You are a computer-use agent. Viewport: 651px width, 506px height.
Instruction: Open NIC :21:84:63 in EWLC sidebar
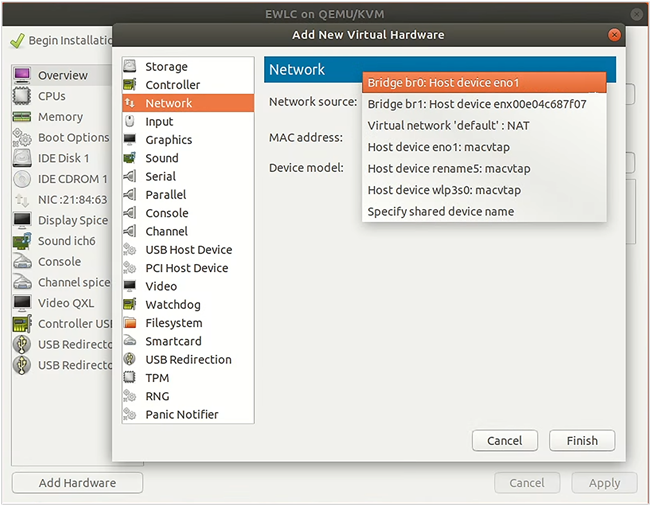pyautogui.click(x=61, y=200)
